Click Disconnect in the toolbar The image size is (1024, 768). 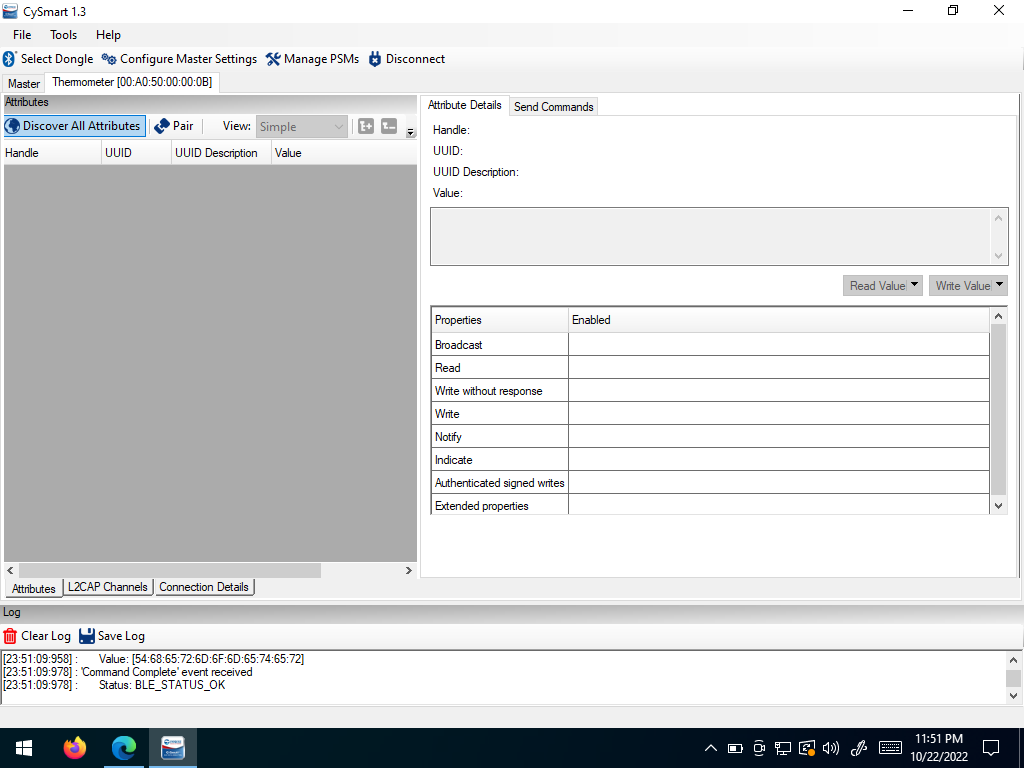point(407,59)
